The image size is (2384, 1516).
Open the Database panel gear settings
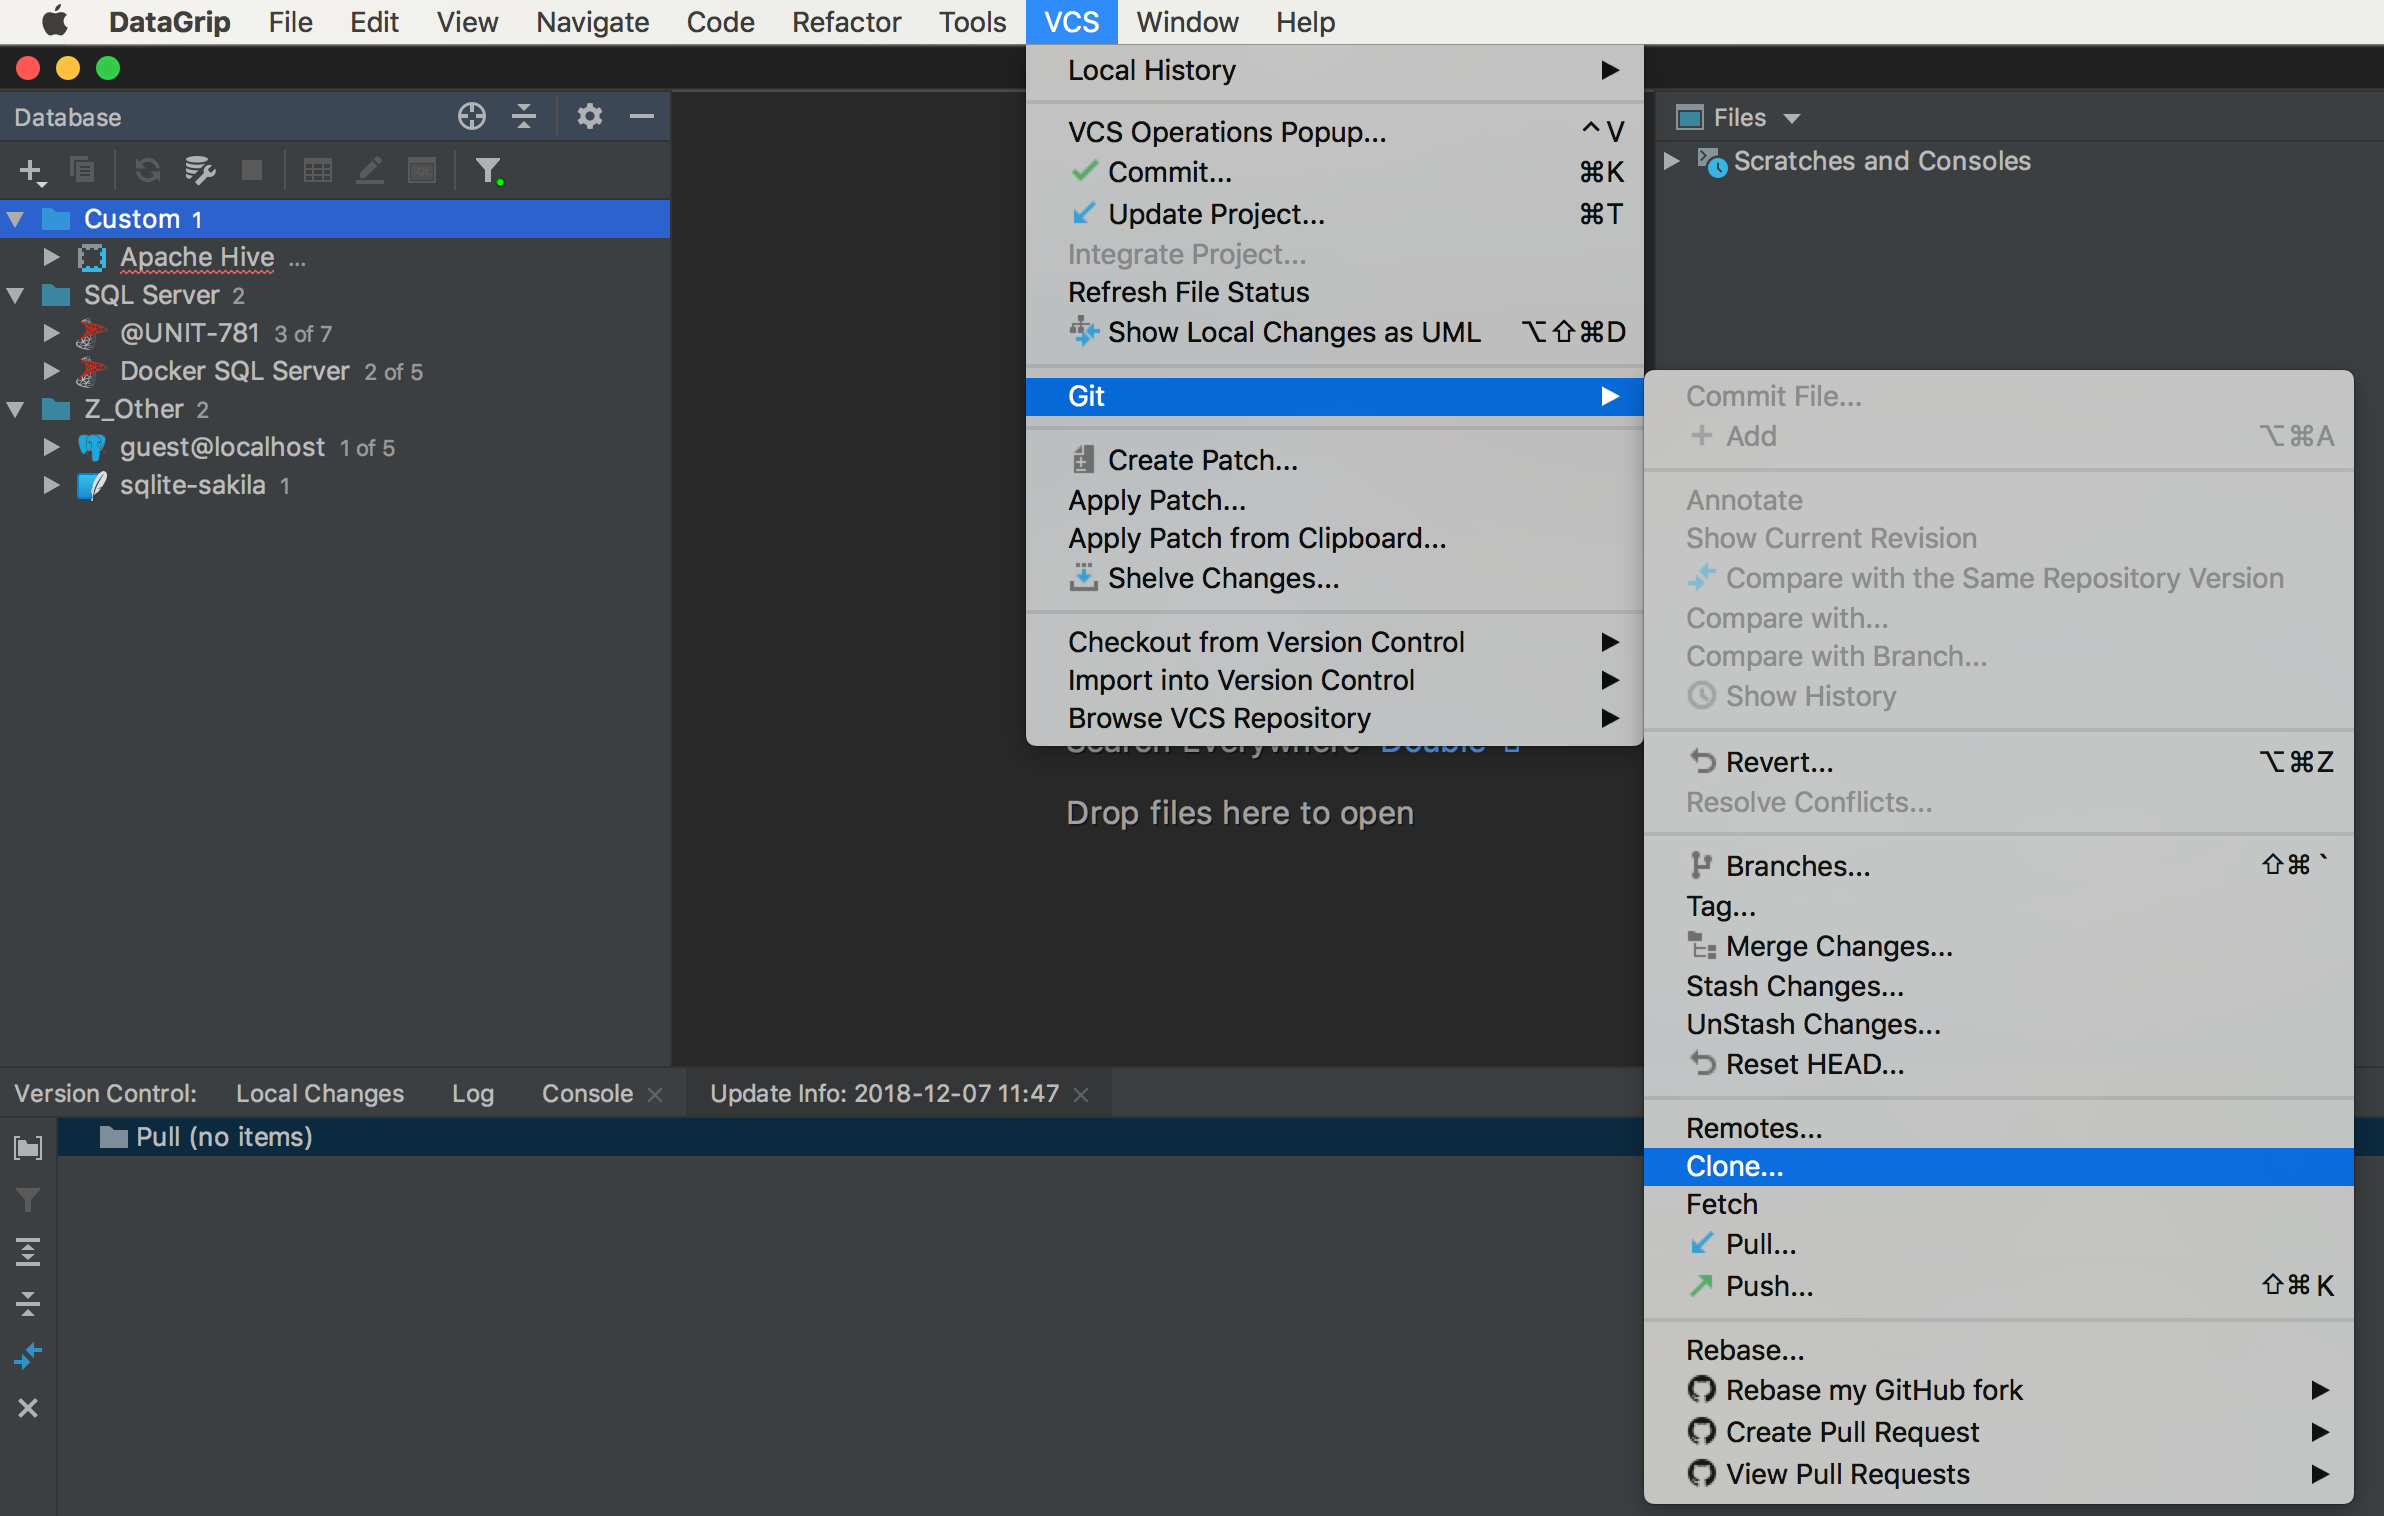click(590, 117)
